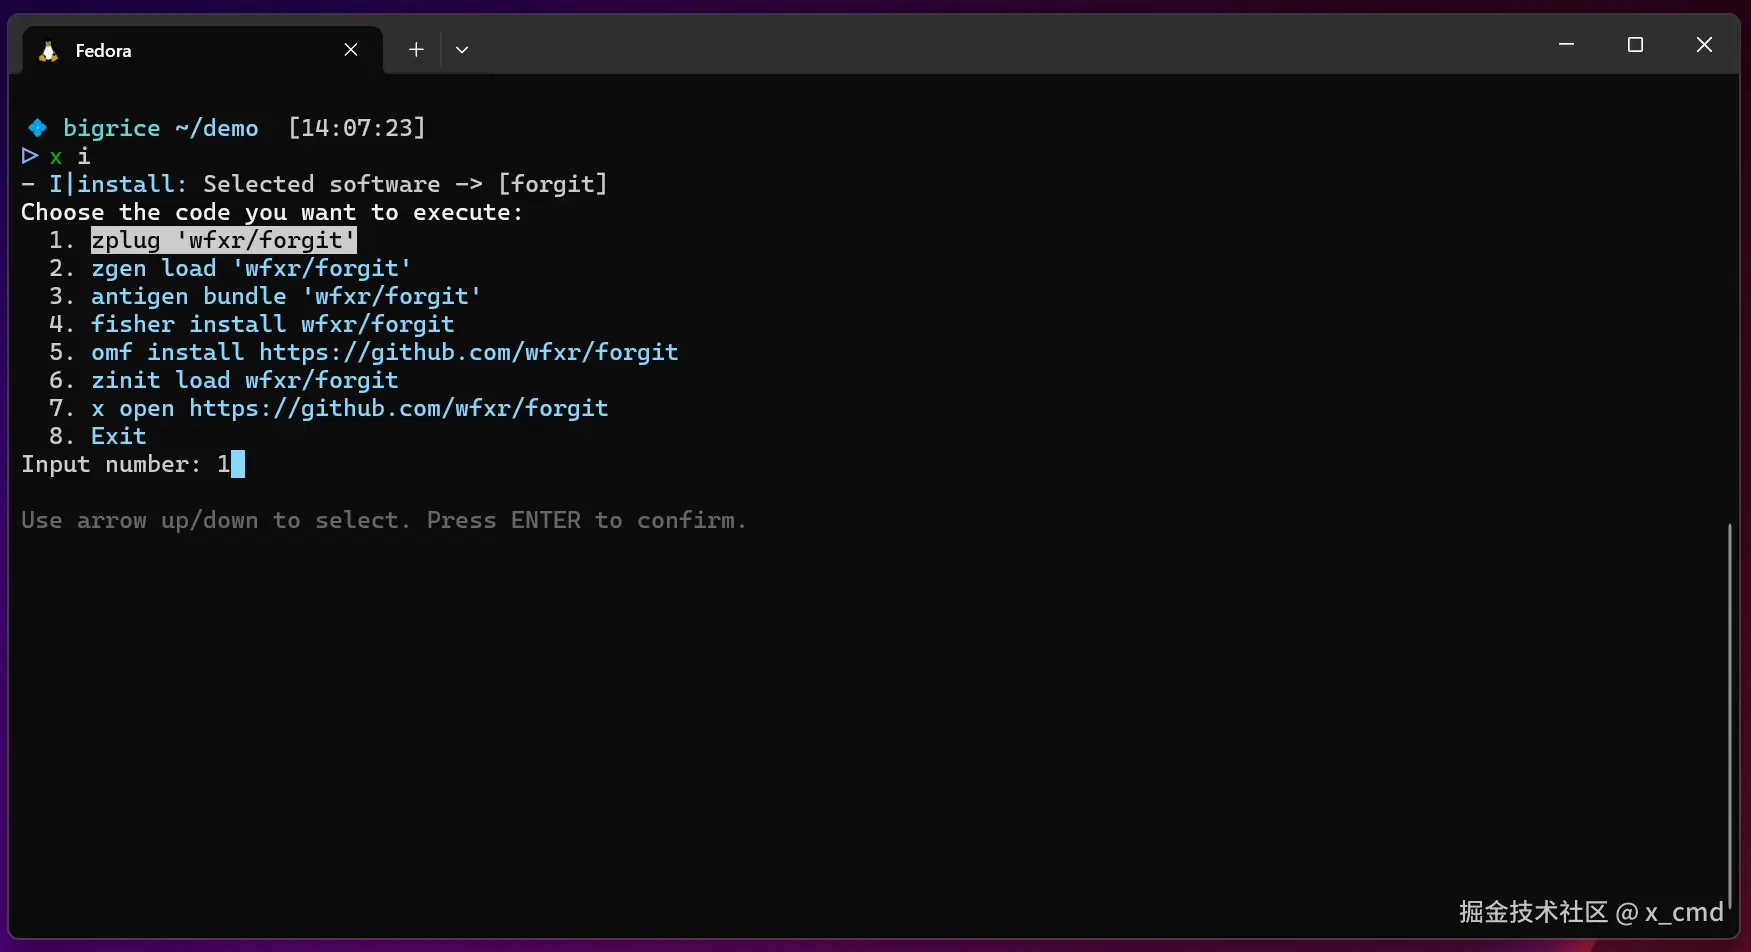Select option 3 antigen bundle 'wfxr/forgit'
Viewport: 1751px width, 952px height.
point(285,296)
